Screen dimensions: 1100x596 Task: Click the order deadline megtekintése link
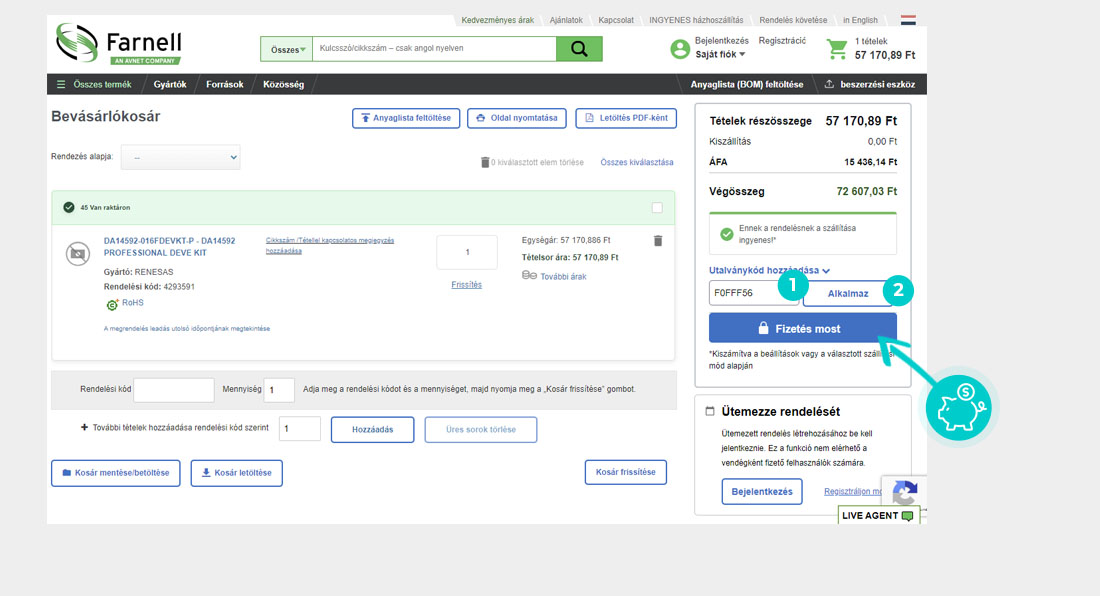pyautogui.click(x=187, y=328)
